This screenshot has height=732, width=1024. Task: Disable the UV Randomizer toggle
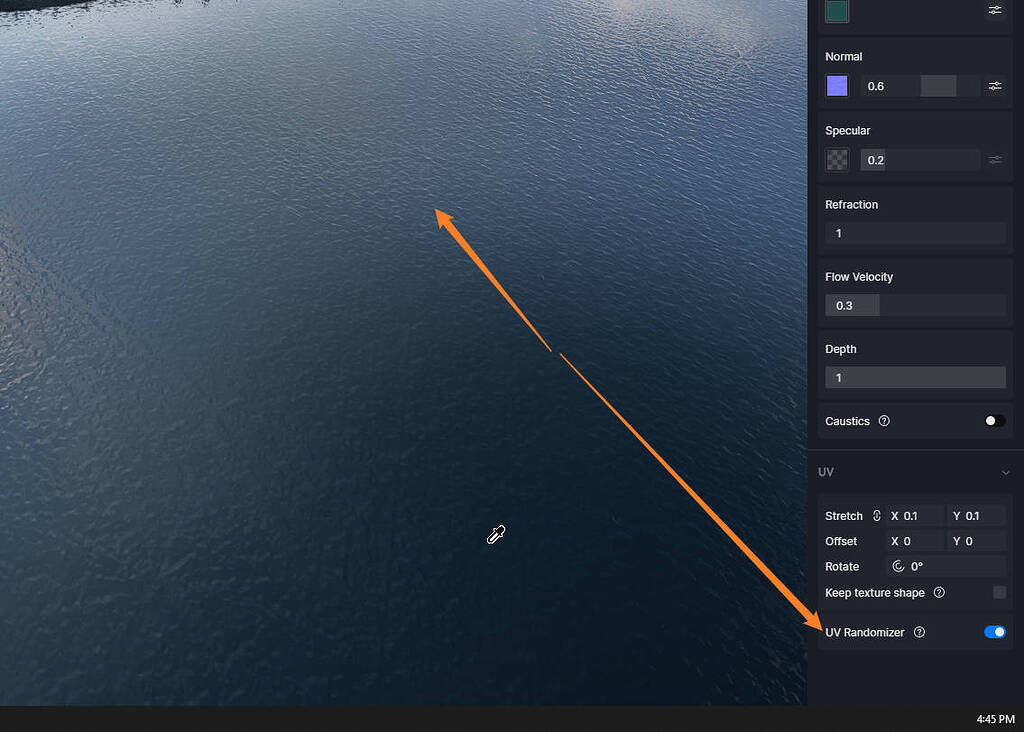click(994, 631)
